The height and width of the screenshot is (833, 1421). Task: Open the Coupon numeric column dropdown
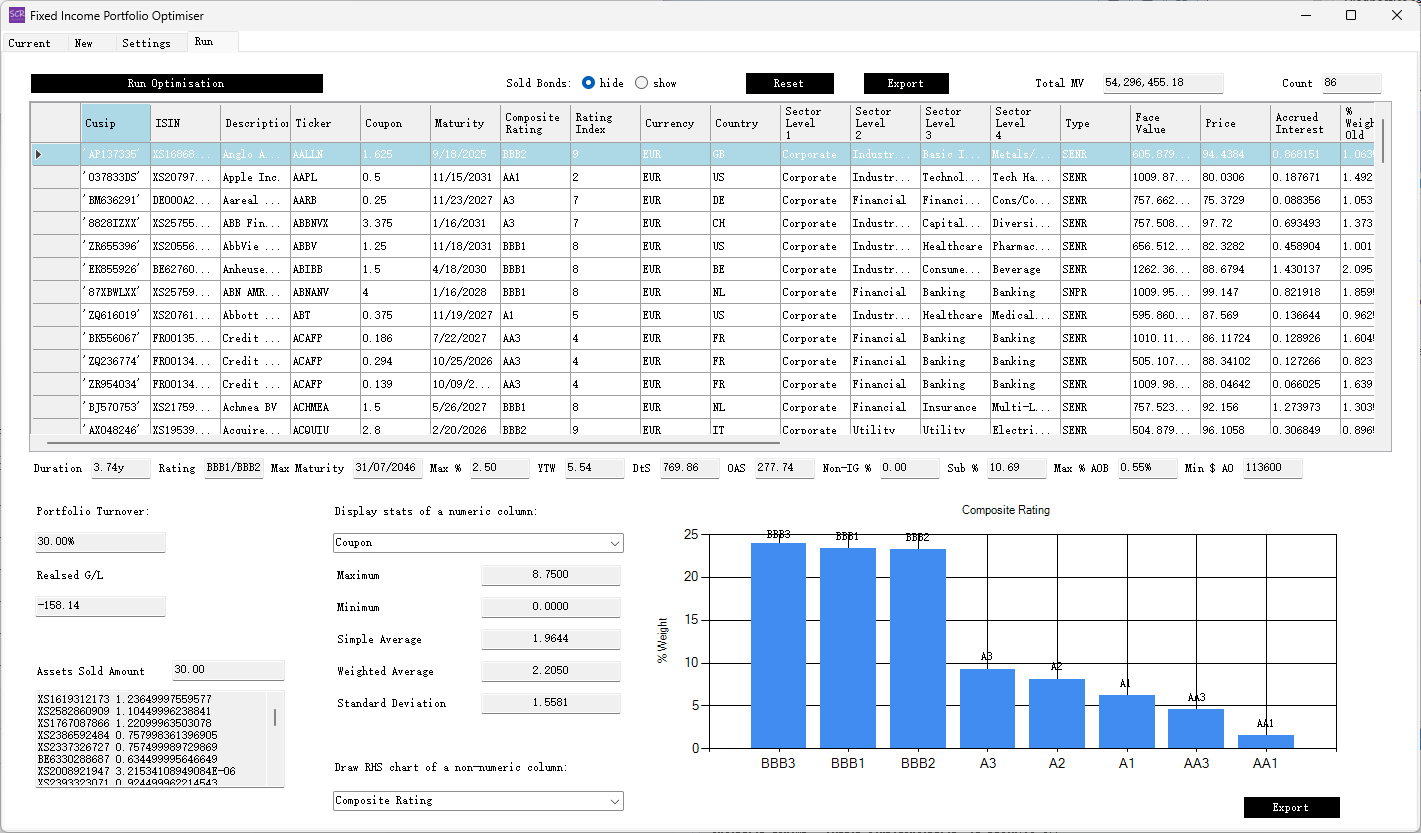(x=478, y=543)
